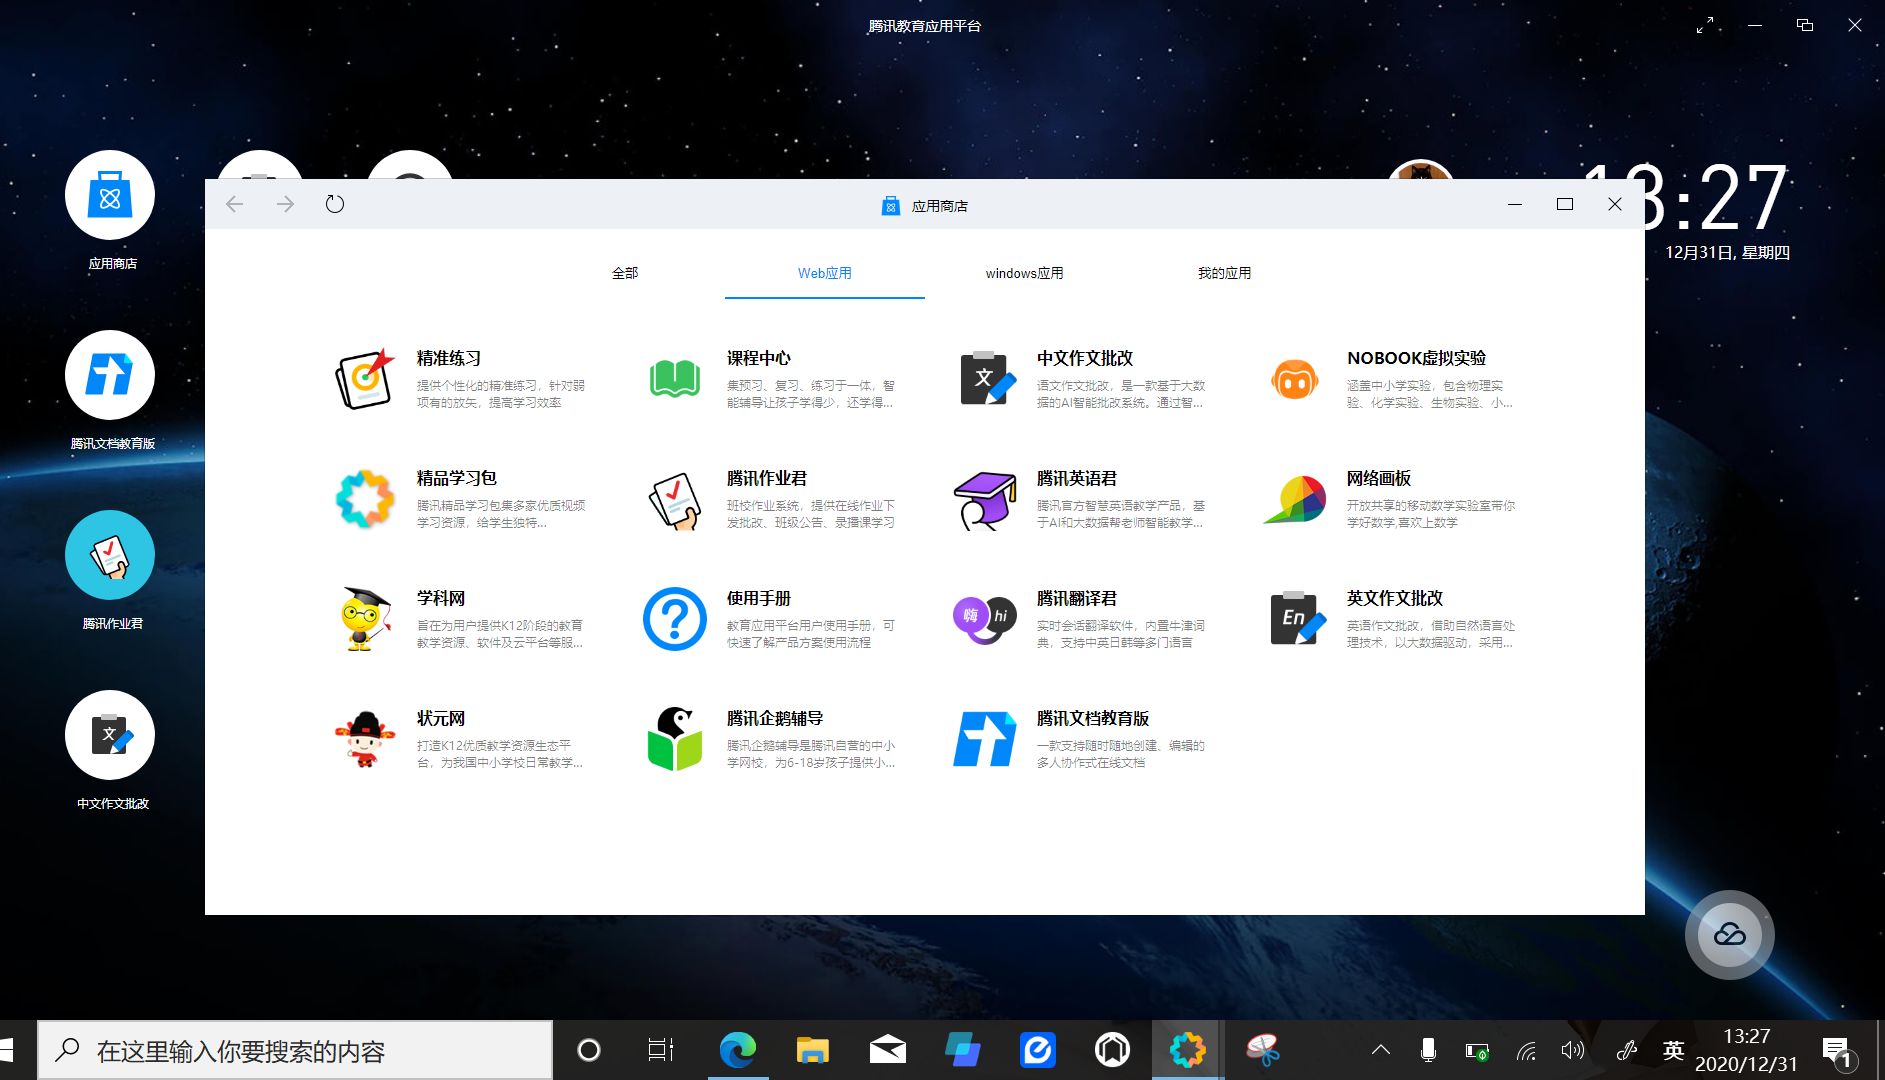Click the 英文作文批改 title text

pyautogui.click(x=1395, y=598)
